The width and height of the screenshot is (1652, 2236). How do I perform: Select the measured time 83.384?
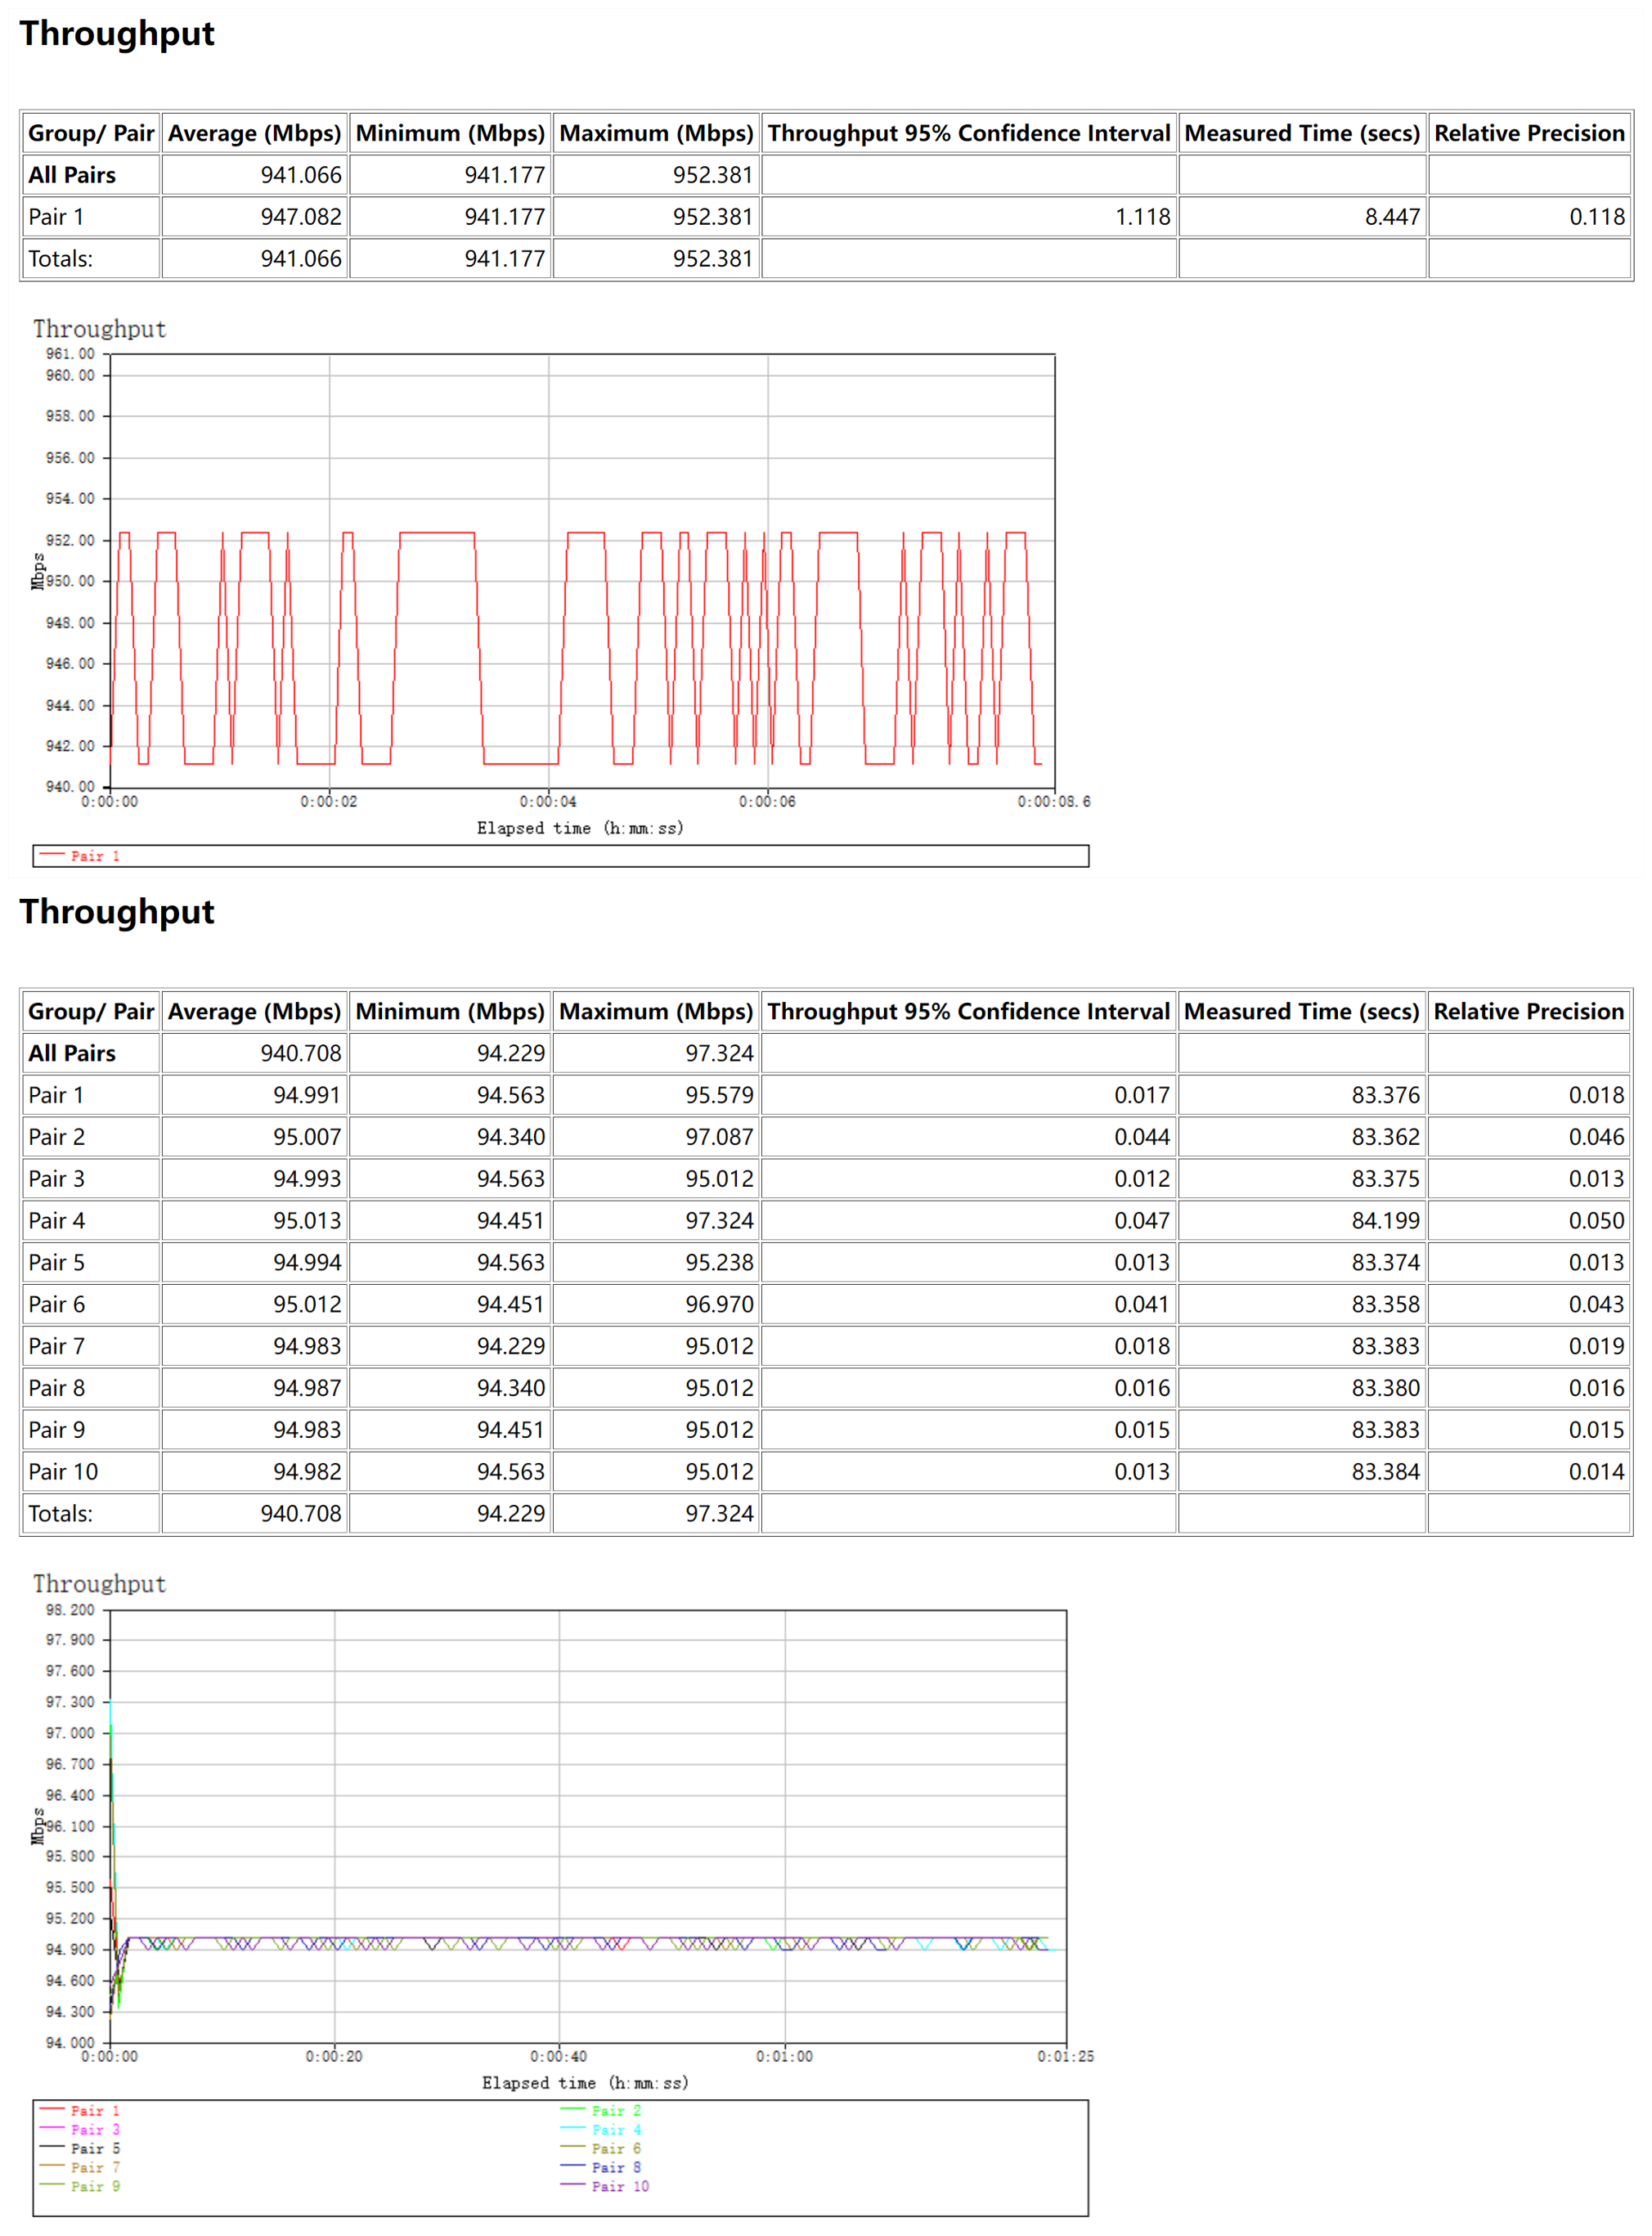1385,1472
